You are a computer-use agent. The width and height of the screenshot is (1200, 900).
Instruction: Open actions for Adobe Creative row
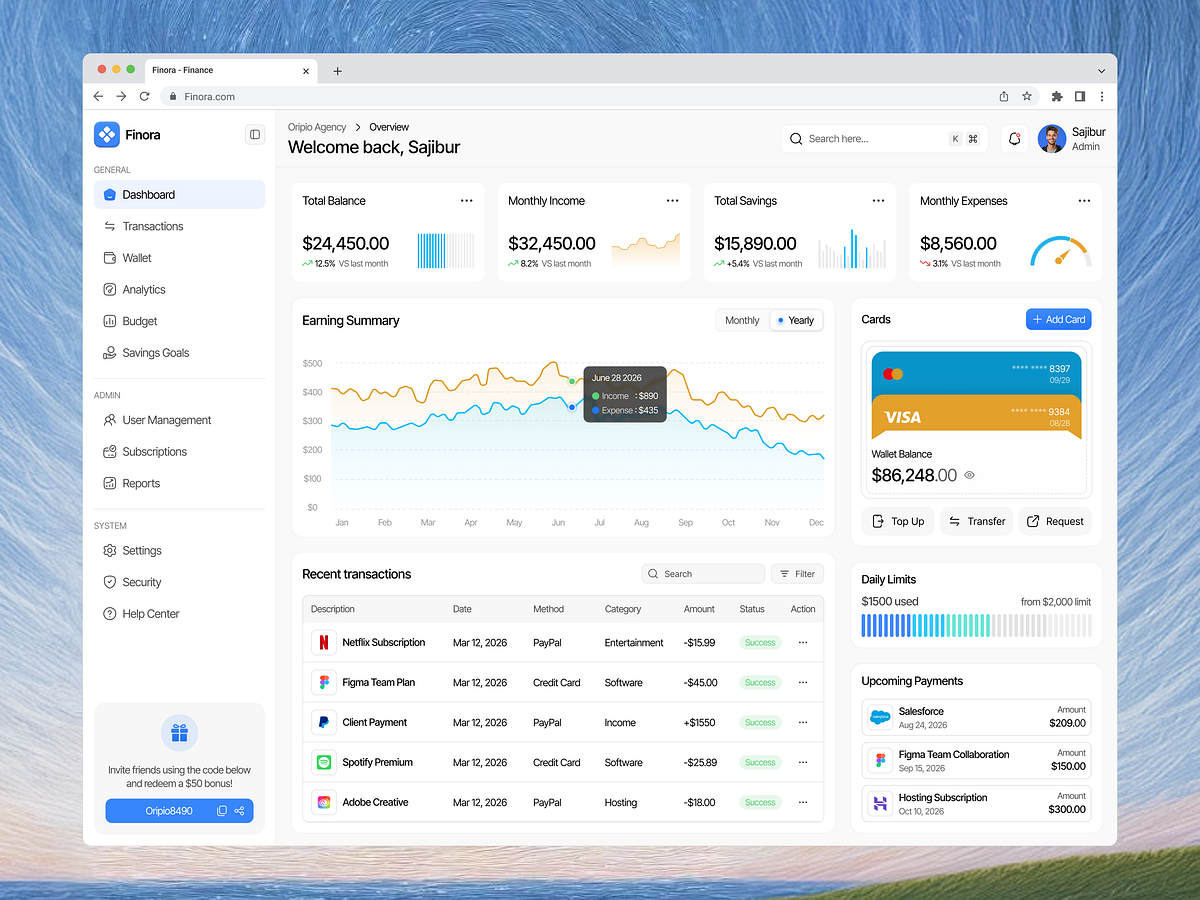click(x=803, y=802)
